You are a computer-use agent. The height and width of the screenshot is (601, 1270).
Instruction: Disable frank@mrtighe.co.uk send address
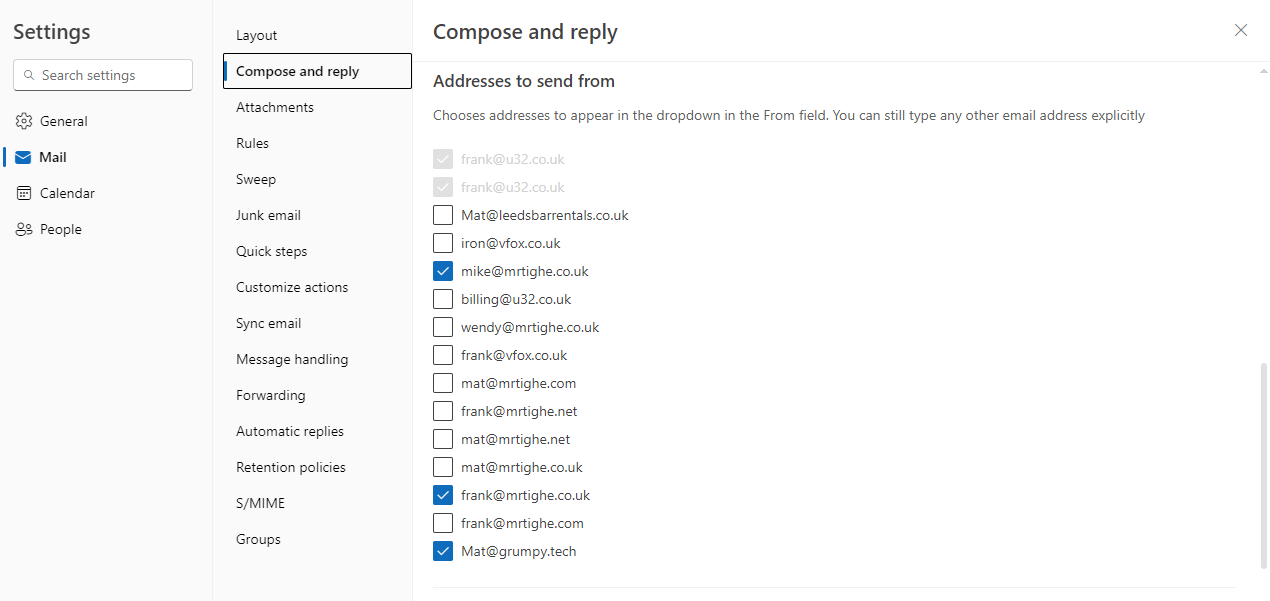tap(443, 495)
